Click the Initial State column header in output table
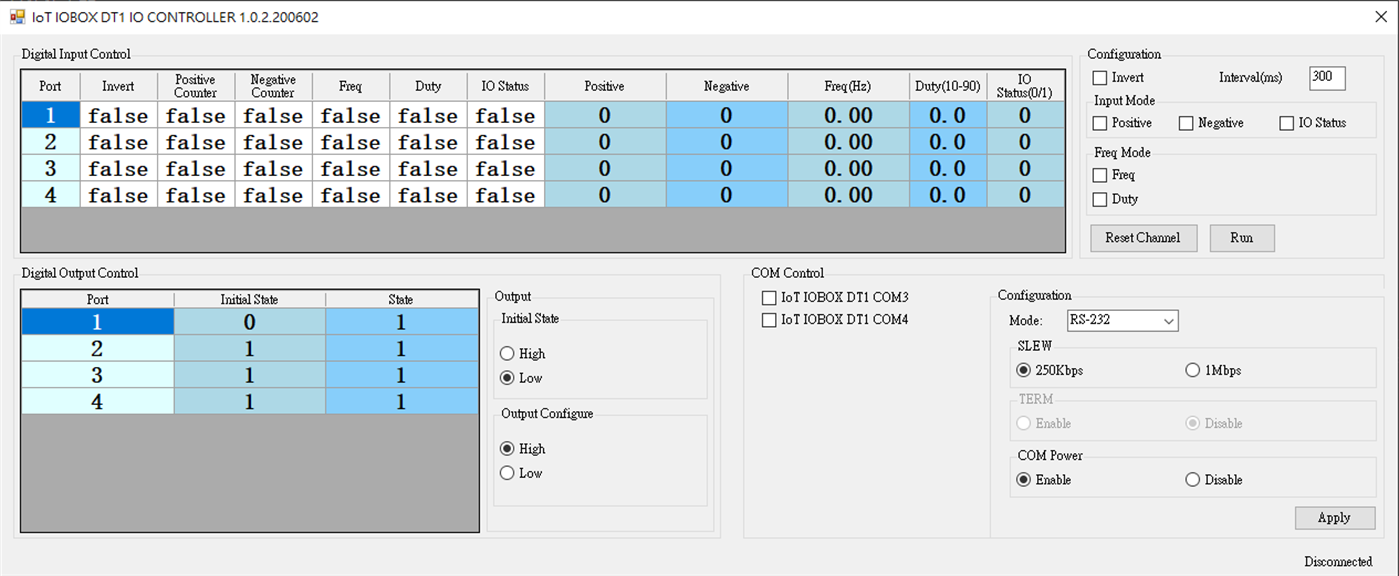 coord(249,299)
